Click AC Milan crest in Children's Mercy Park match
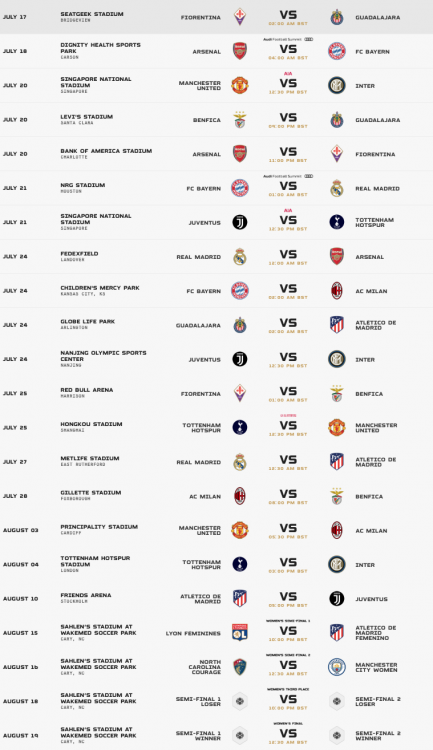Image resolution: width=433 pixels, height=750 pixels. [337, 291]
